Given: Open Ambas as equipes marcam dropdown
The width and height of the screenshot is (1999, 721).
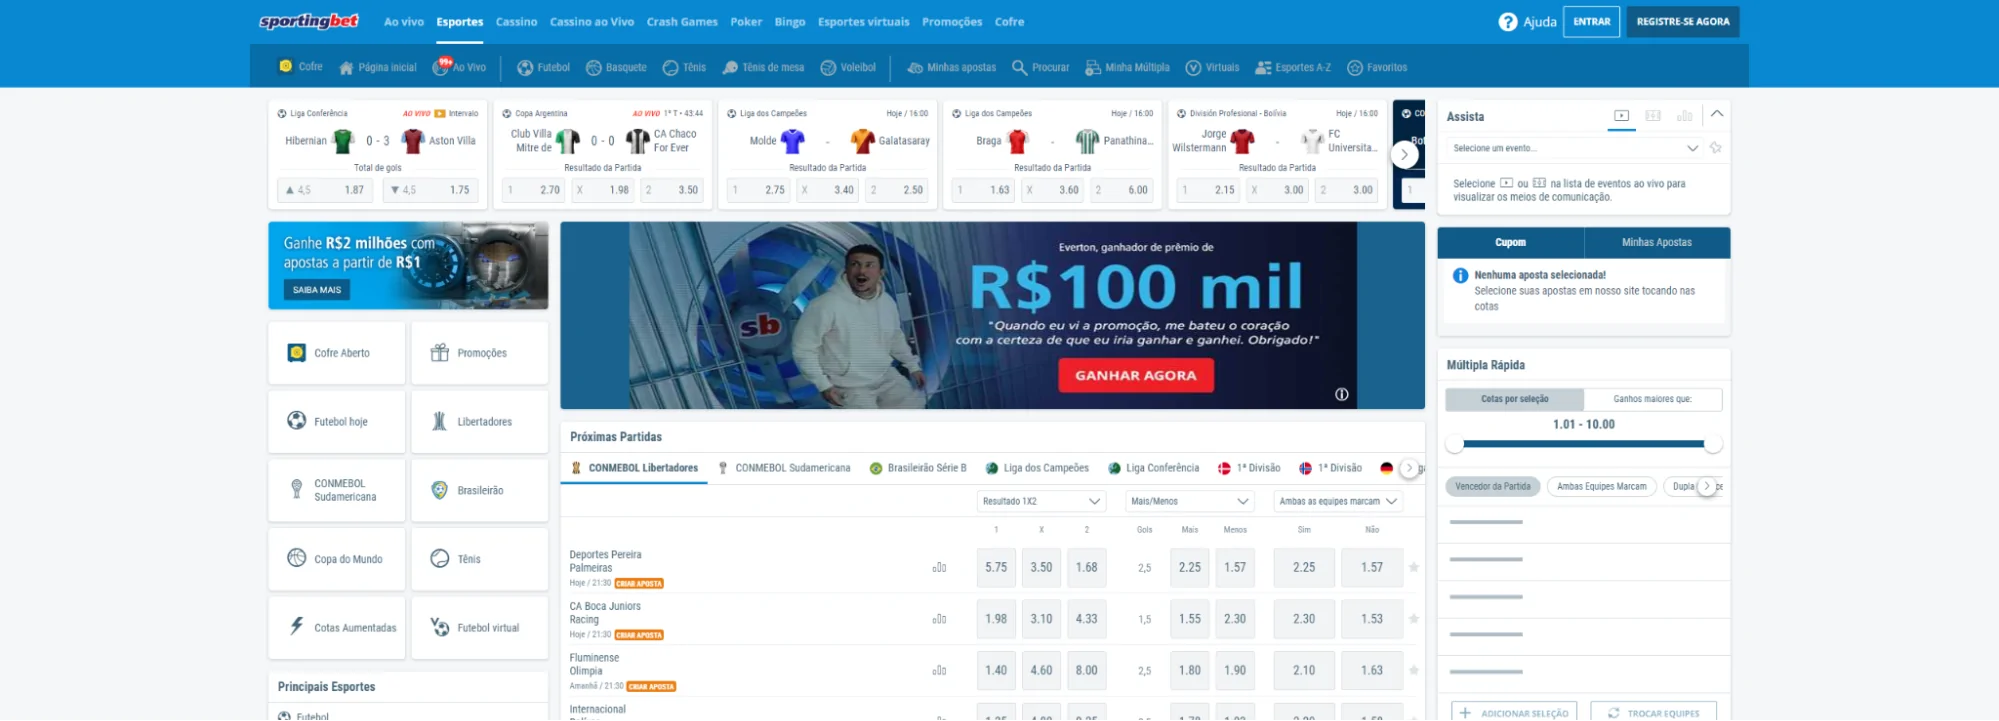Looking at the screenshot, I should click(1337, 501).
